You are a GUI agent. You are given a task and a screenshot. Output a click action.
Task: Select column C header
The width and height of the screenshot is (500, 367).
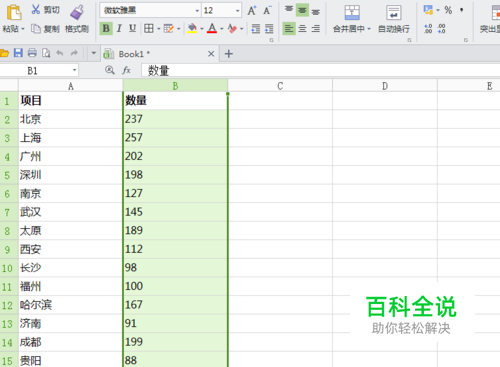pos(280,86)
